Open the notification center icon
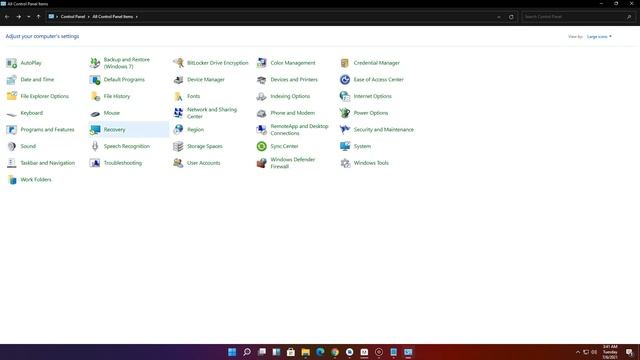The width and height of the screenshot is (640, 360). pyautogui.click(x=629, y=352)
